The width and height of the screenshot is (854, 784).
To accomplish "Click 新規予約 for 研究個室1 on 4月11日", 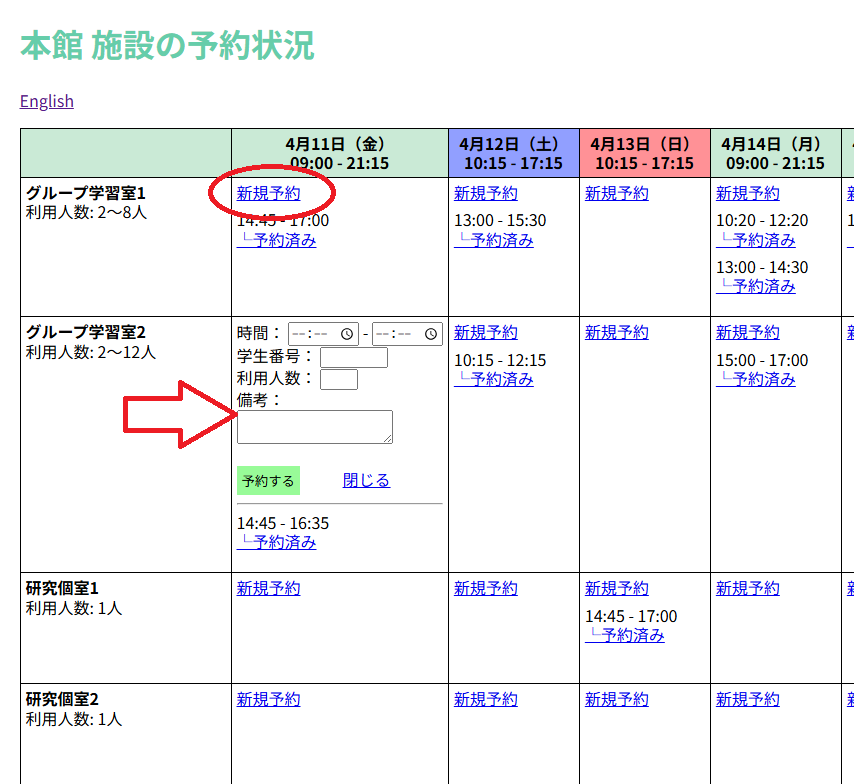I will 268,589.
